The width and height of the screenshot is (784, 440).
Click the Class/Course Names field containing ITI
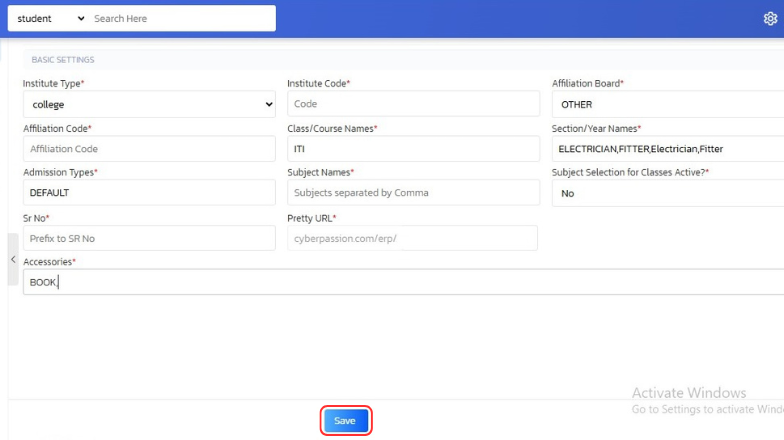413,149
